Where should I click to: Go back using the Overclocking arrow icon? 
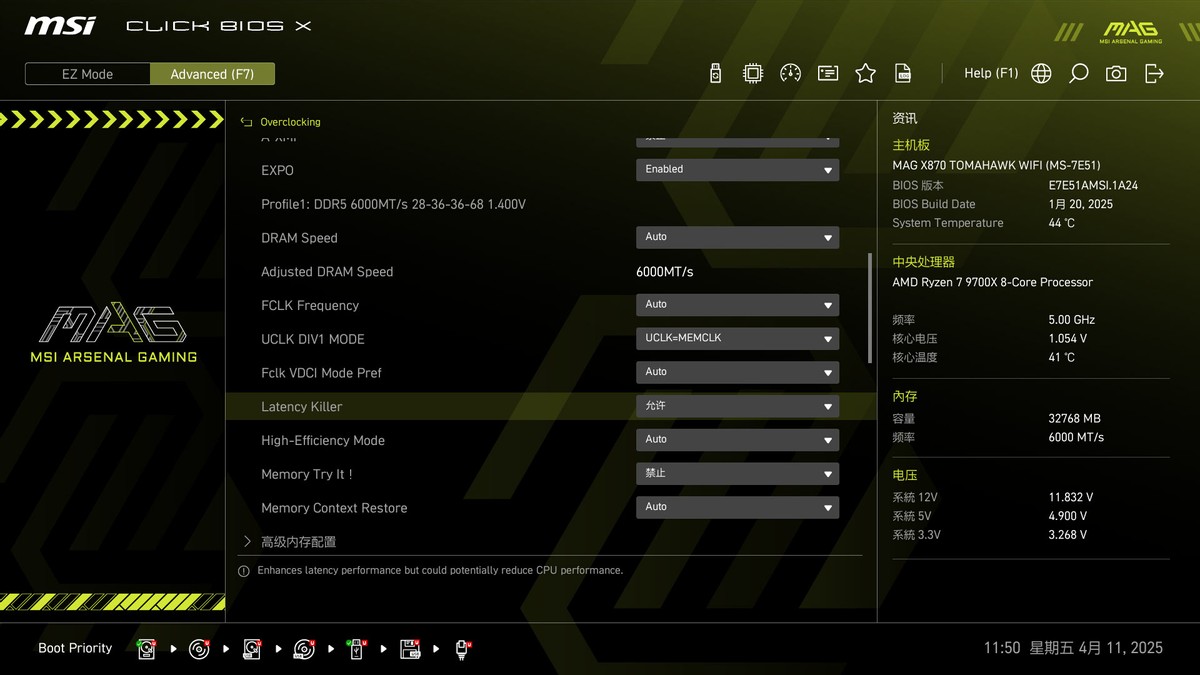pos(246,122)
